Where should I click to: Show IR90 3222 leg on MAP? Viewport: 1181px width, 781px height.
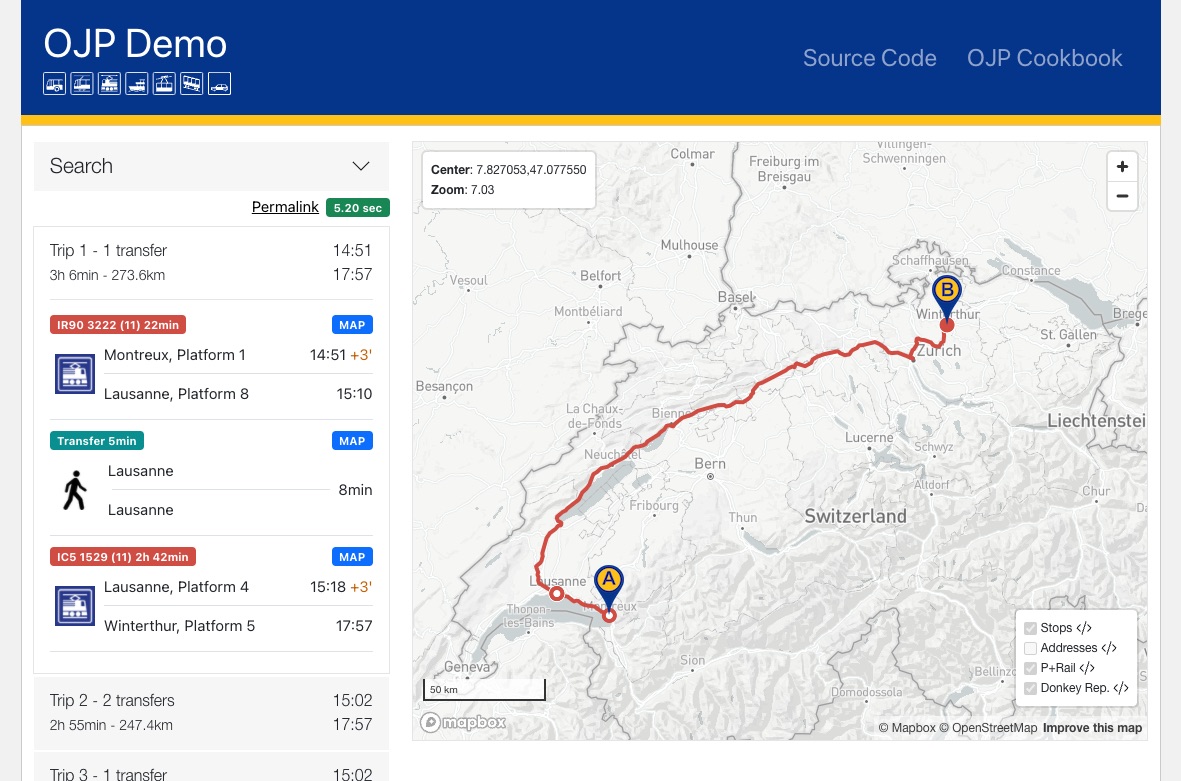click(x=352, y=325)
